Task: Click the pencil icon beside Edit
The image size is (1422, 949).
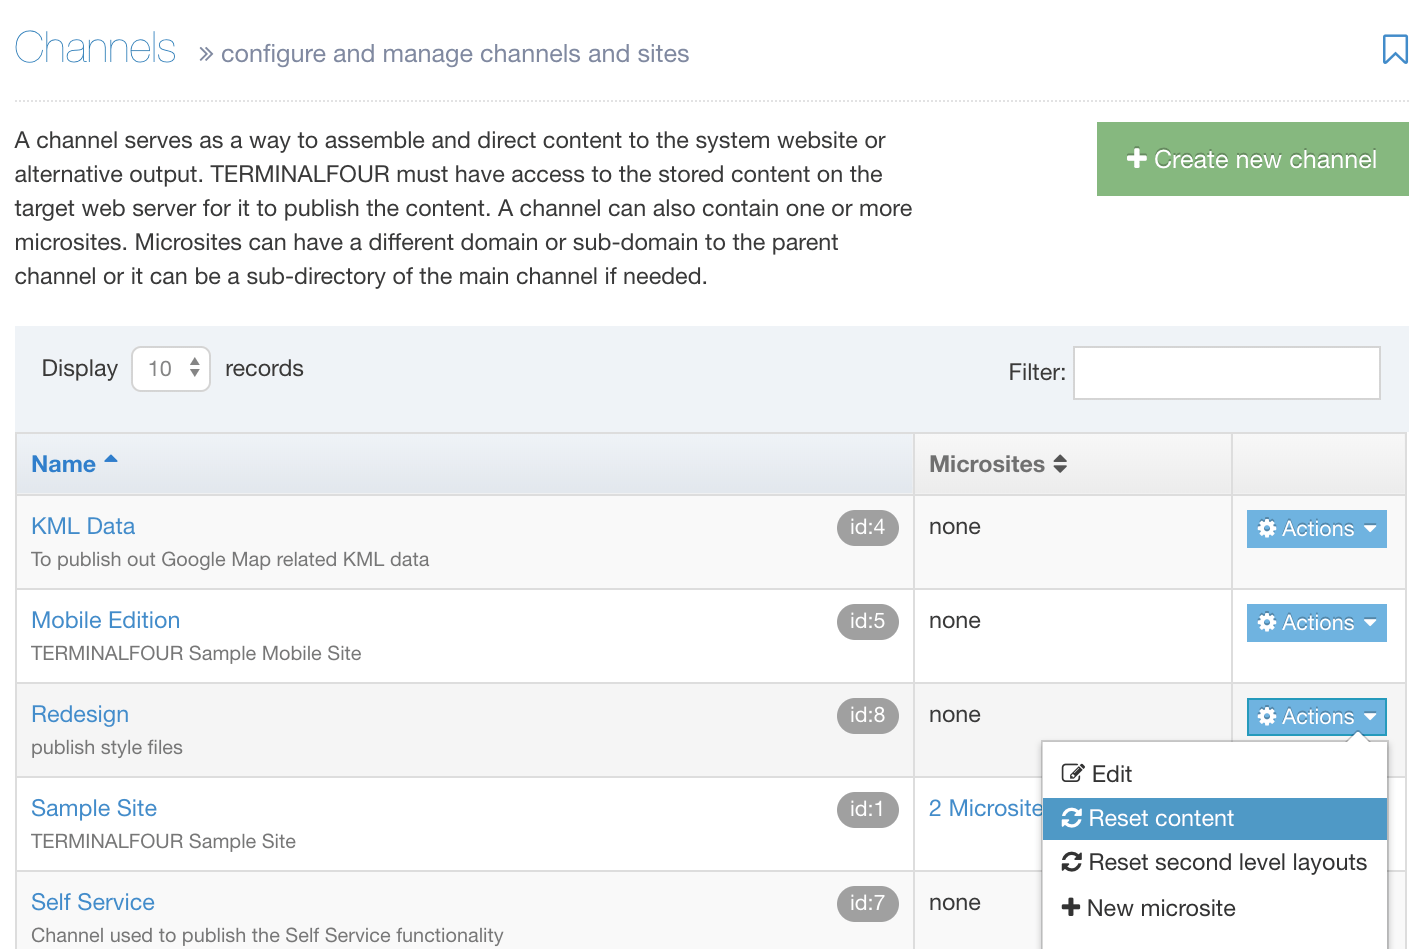Action: [1072, 772]
